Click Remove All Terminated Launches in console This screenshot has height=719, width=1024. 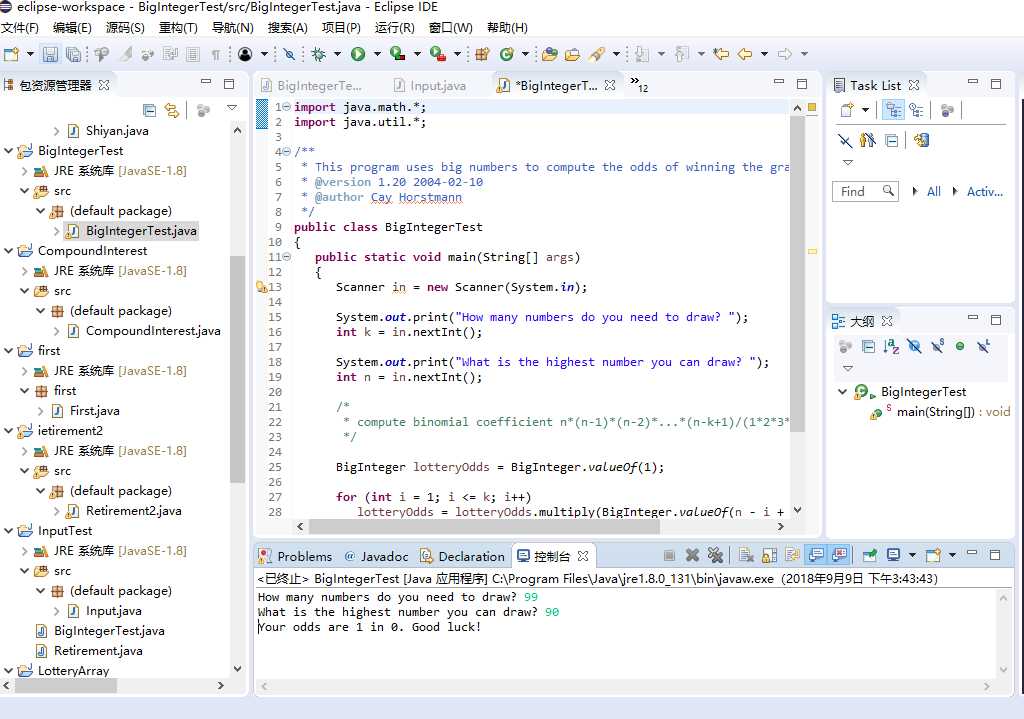pos(715,556)
